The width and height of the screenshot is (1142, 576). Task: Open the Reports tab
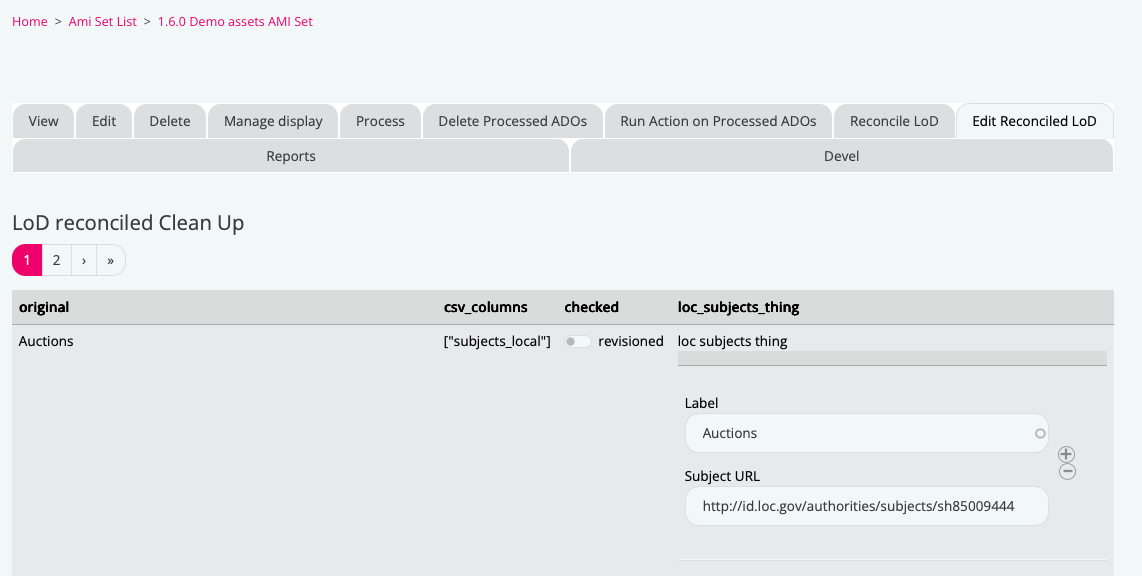coord(291,156)
